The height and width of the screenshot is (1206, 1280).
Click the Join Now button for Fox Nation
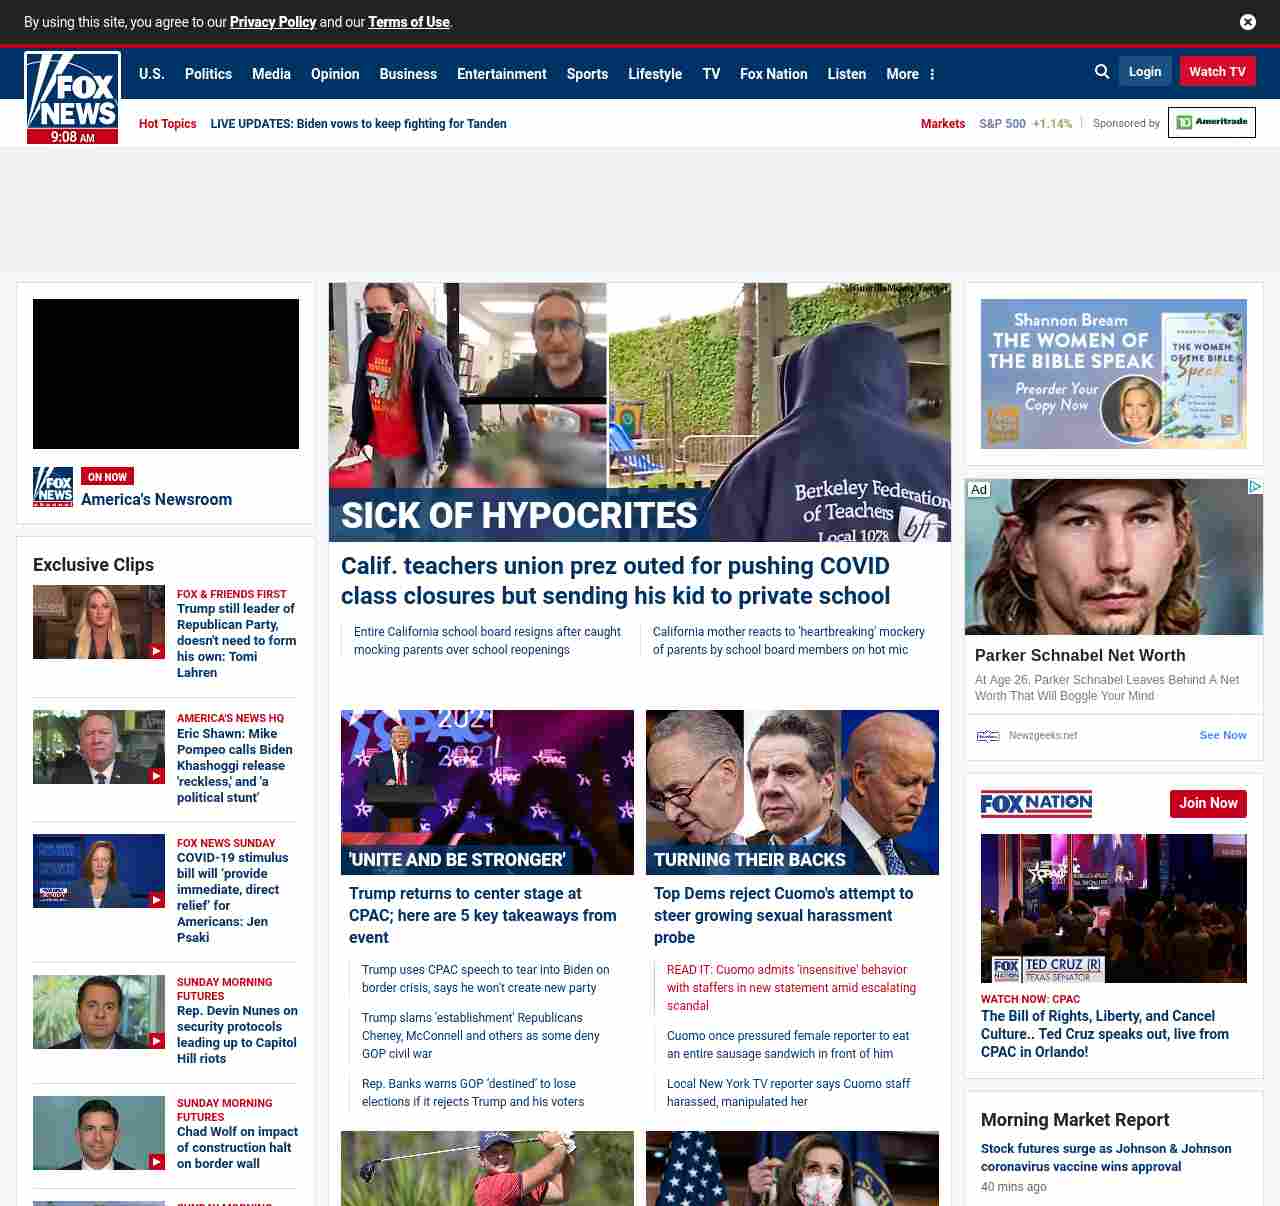coord(1207,803)
